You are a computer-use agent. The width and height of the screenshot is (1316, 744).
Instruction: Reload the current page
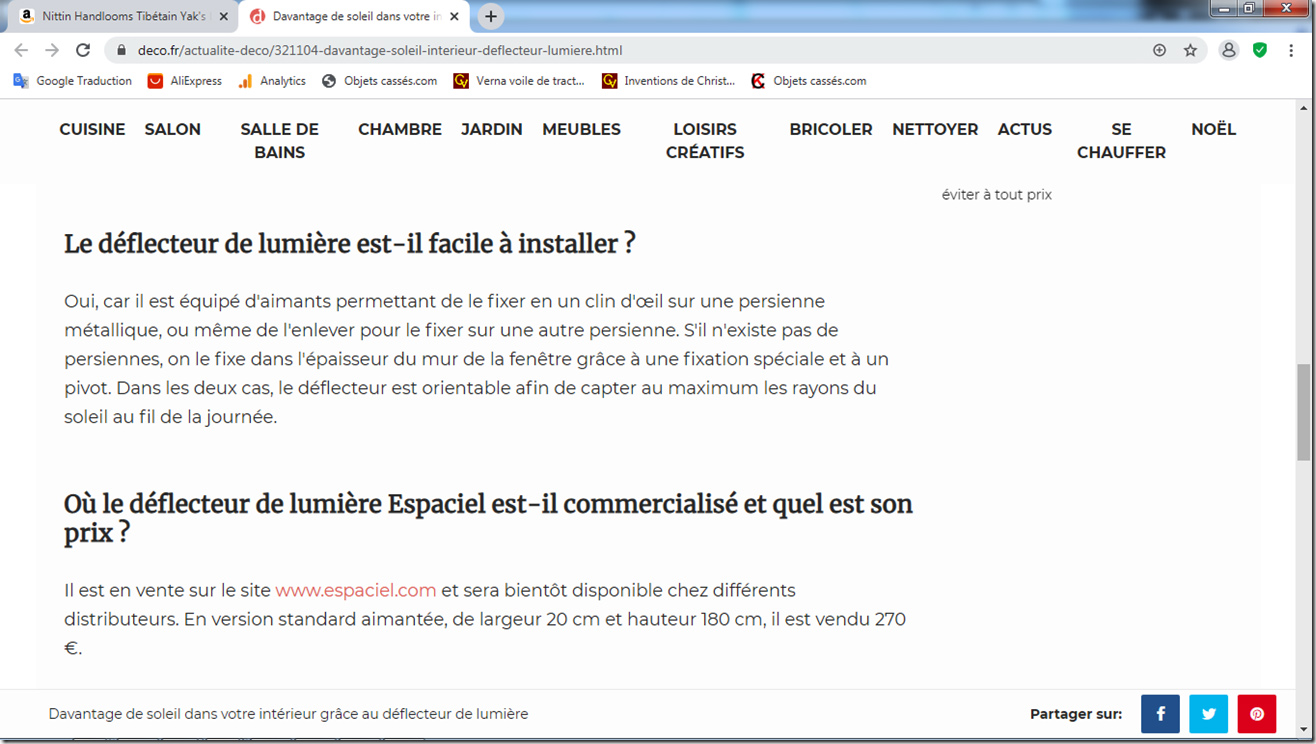(83, 50)
